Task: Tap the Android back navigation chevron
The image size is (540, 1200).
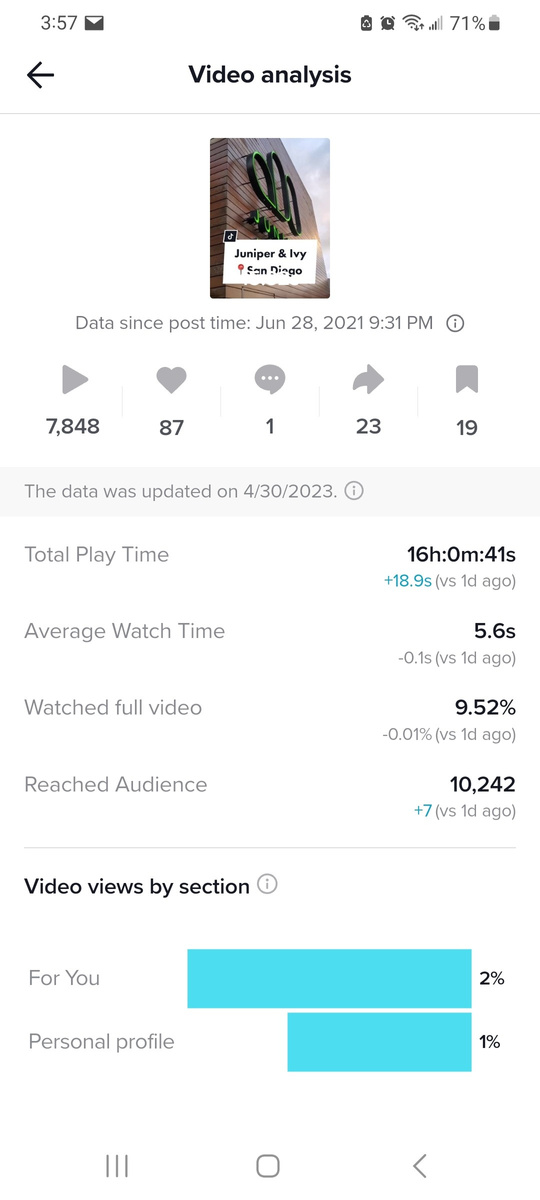Action: [x=420, y=1165]
